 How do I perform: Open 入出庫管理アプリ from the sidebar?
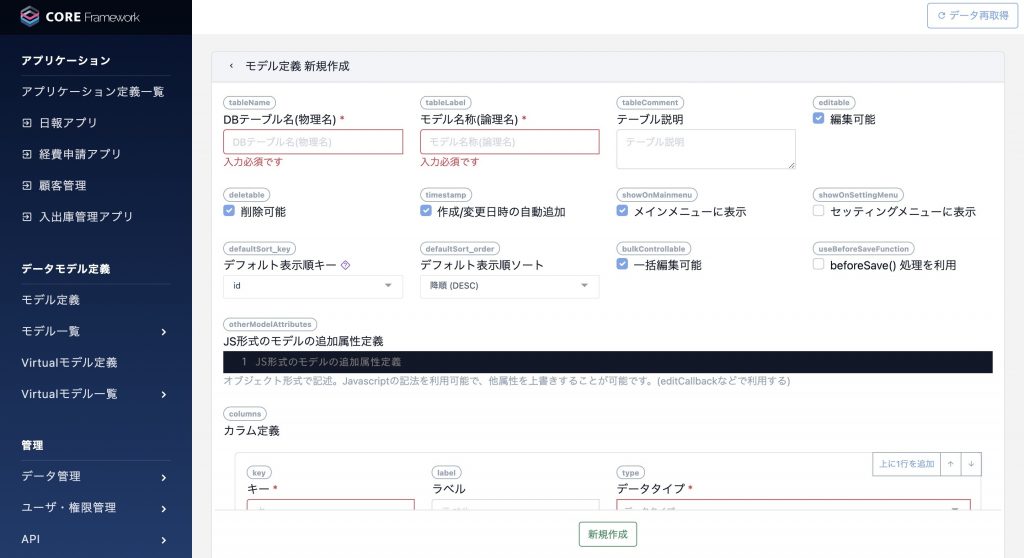(86, 216)
